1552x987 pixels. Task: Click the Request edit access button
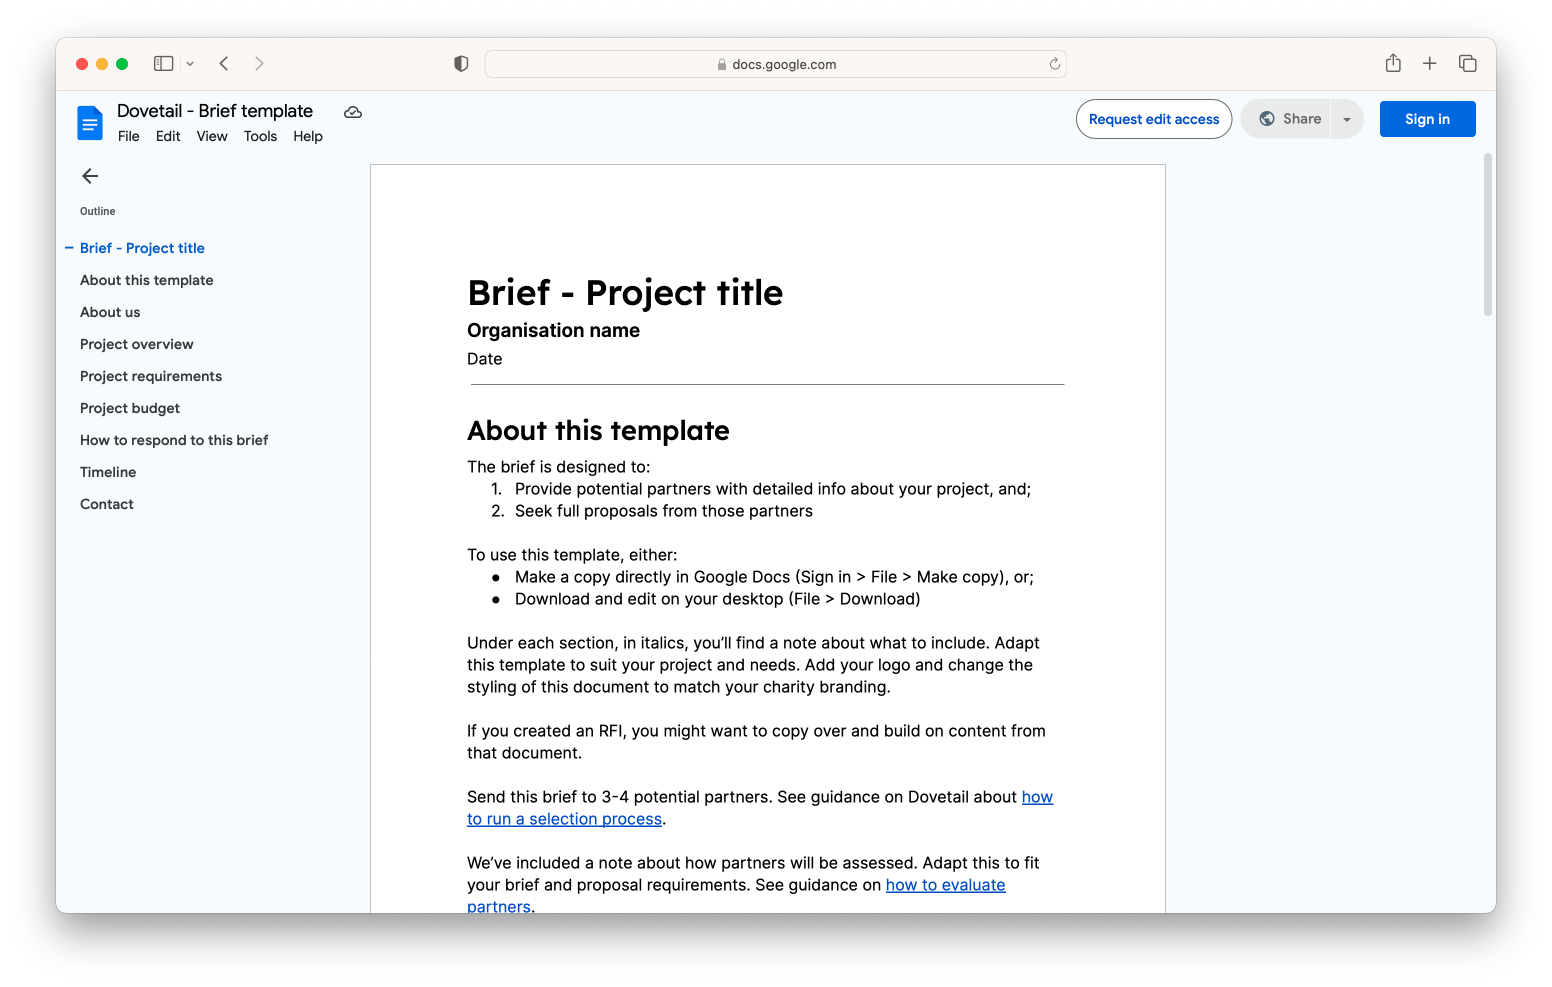pyautogui.click(x=1153, y=118)
